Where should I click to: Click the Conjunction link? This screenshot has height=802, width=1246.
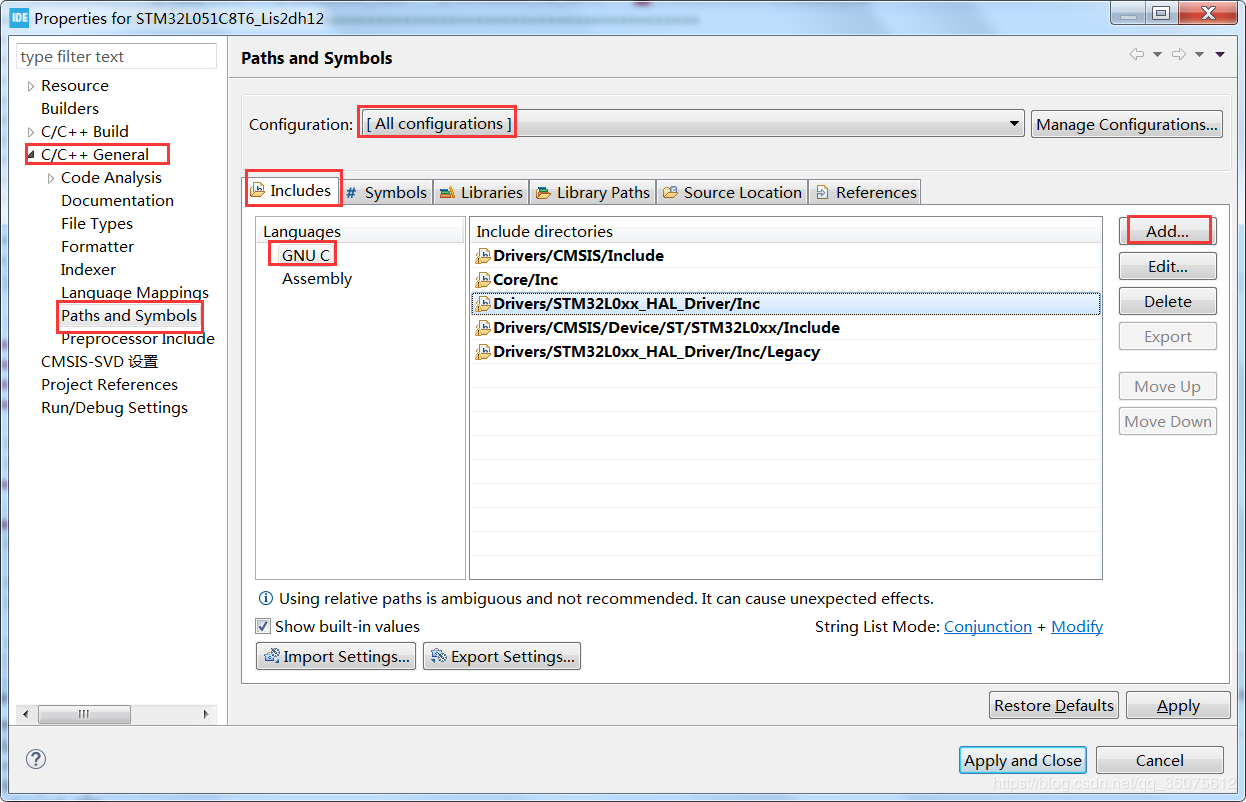pyautogui.click(x=988, y=626)
